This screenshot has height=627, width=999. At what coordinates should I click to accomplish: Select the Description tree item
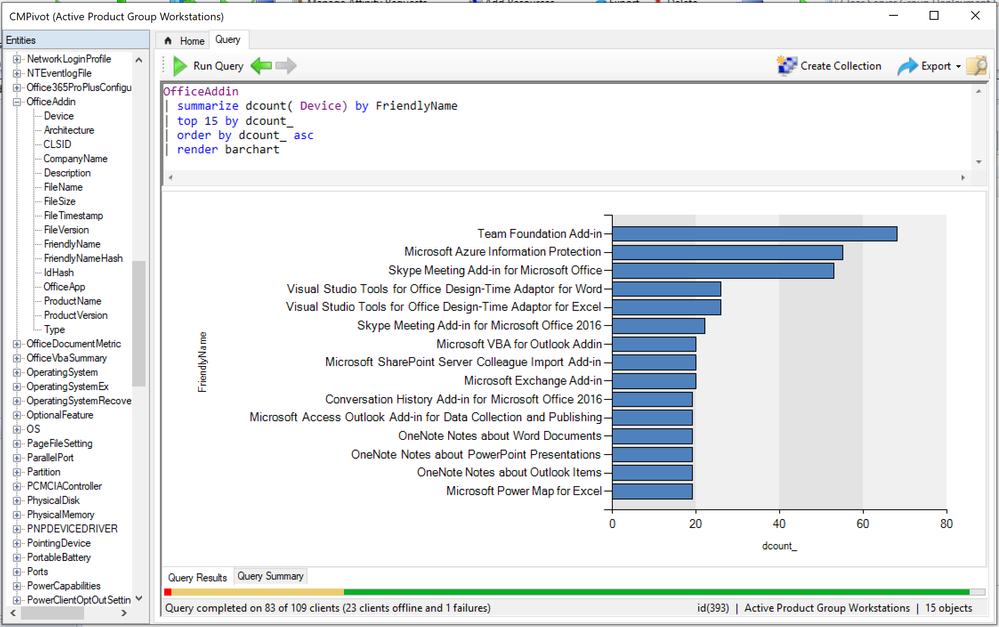coord(67,173)
